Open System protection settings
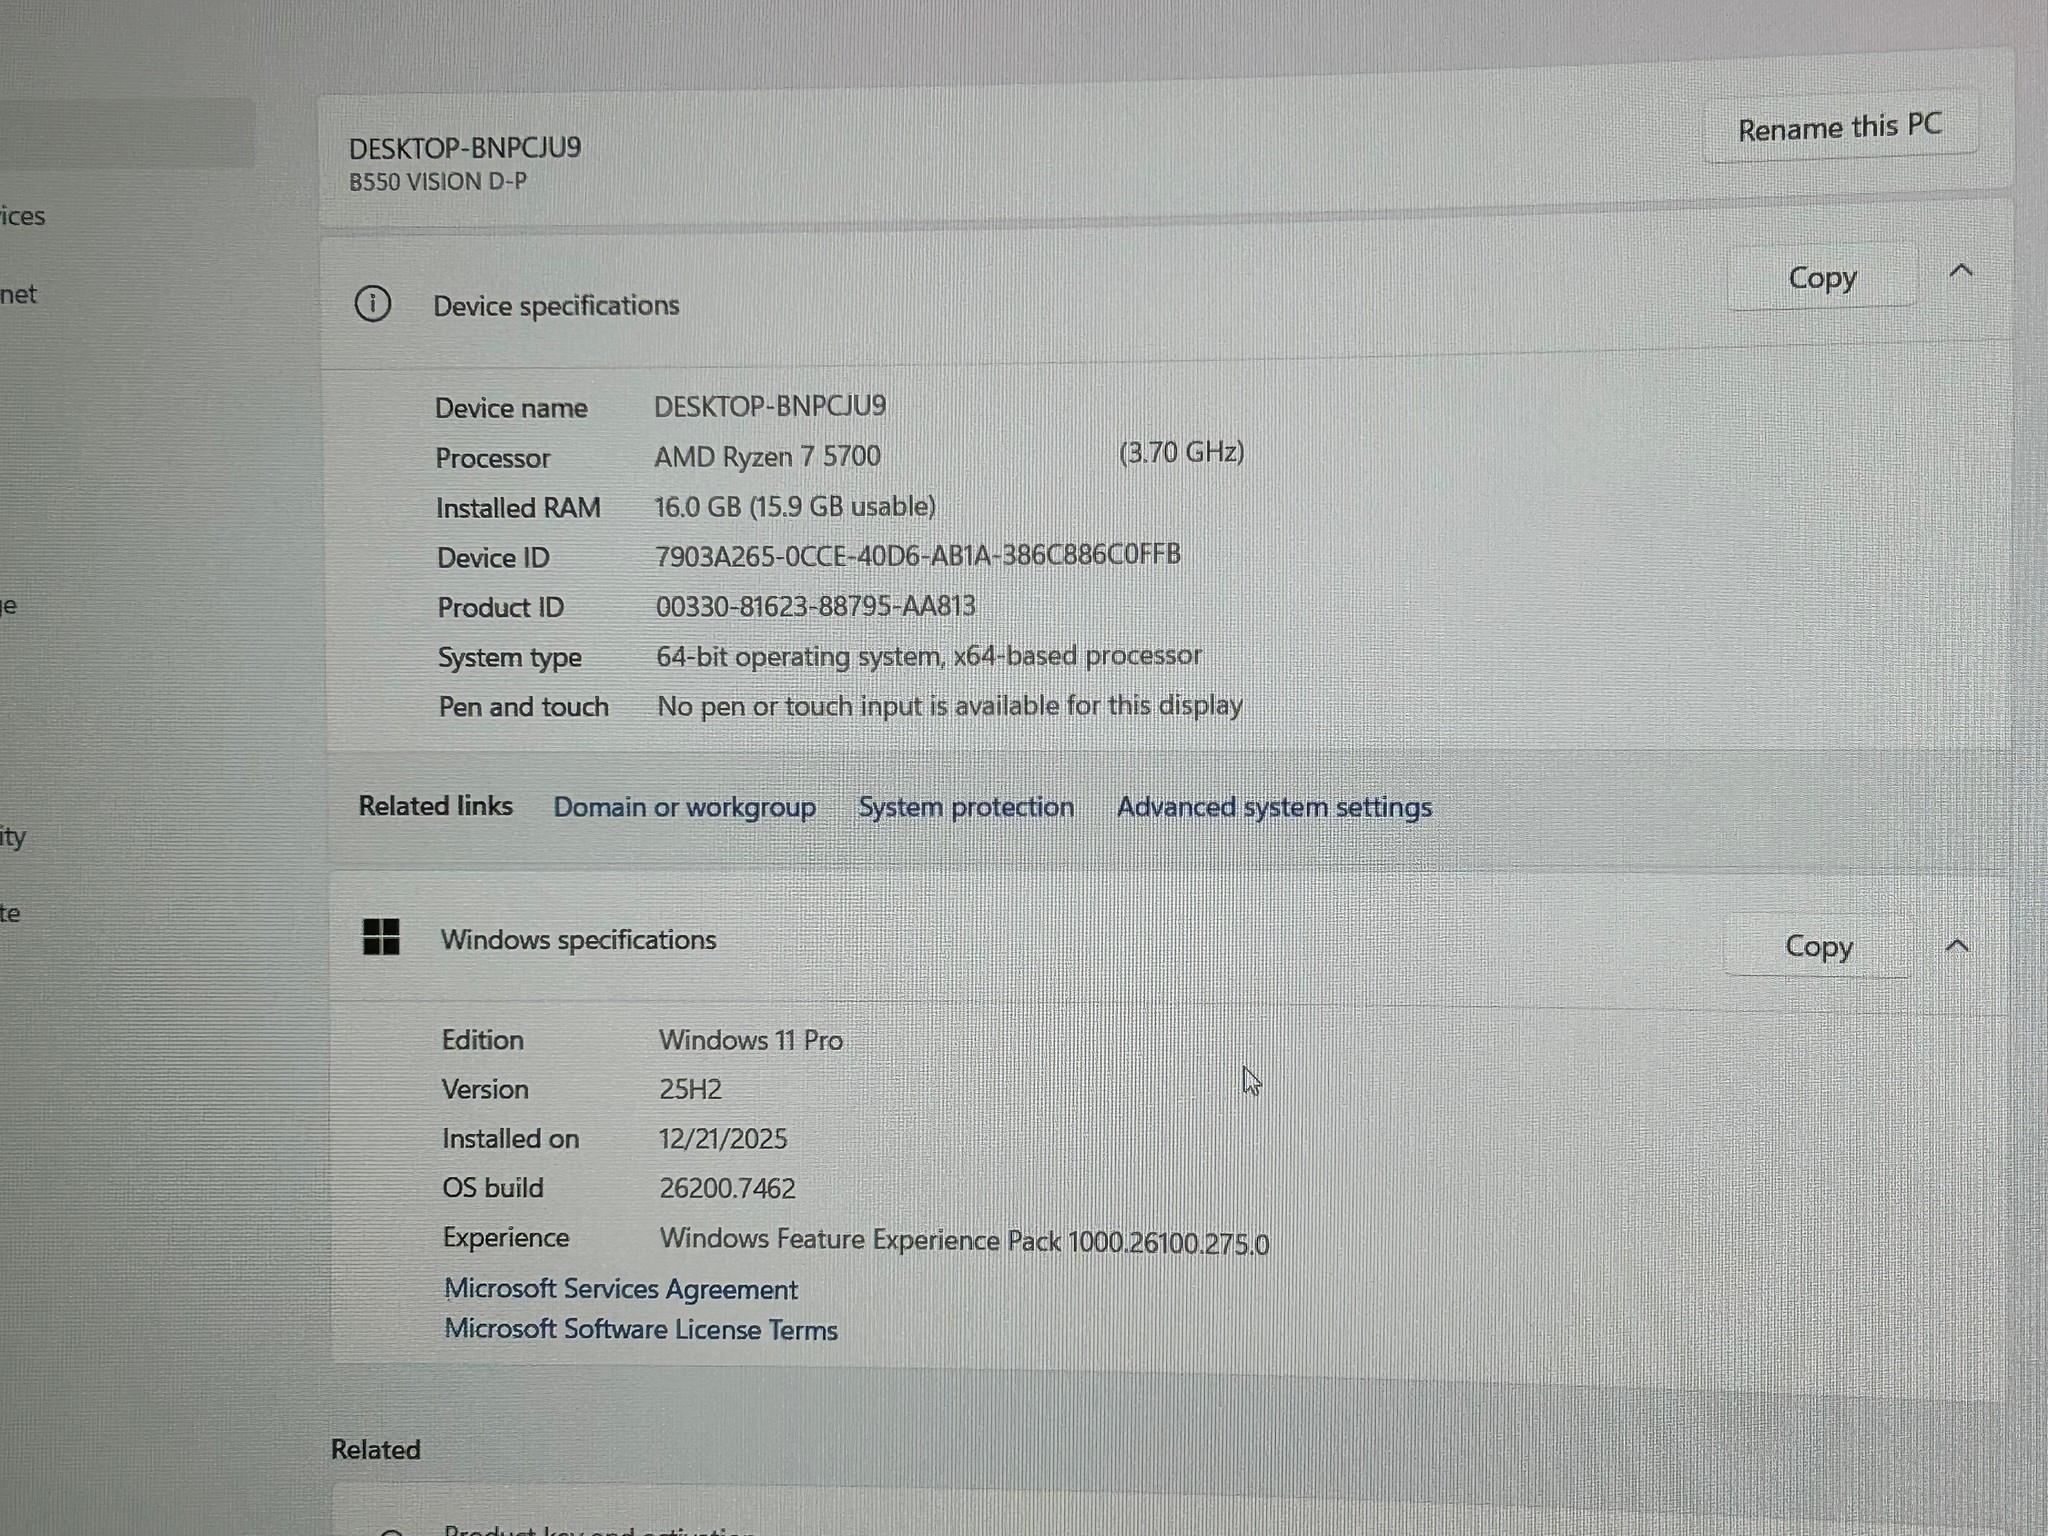The width and height of the screenshot is (2048, 1536). tap(965, 806)
